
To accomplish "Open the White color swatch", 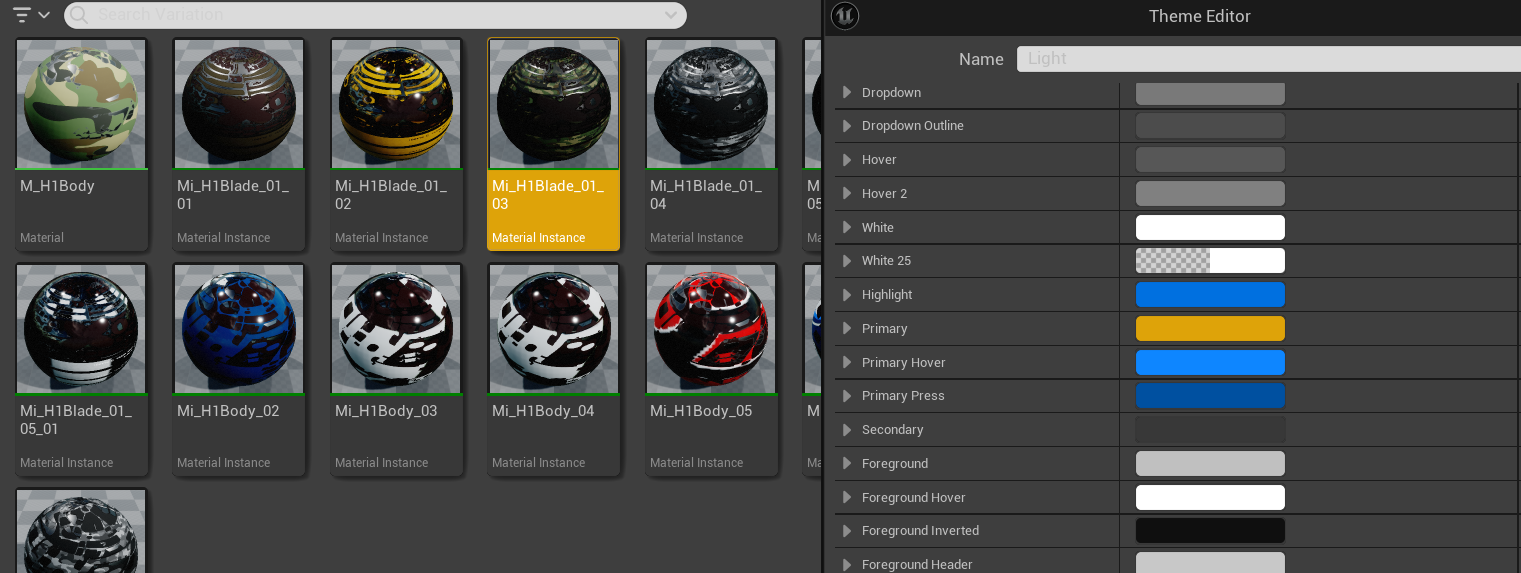I will coord(1210,227).
